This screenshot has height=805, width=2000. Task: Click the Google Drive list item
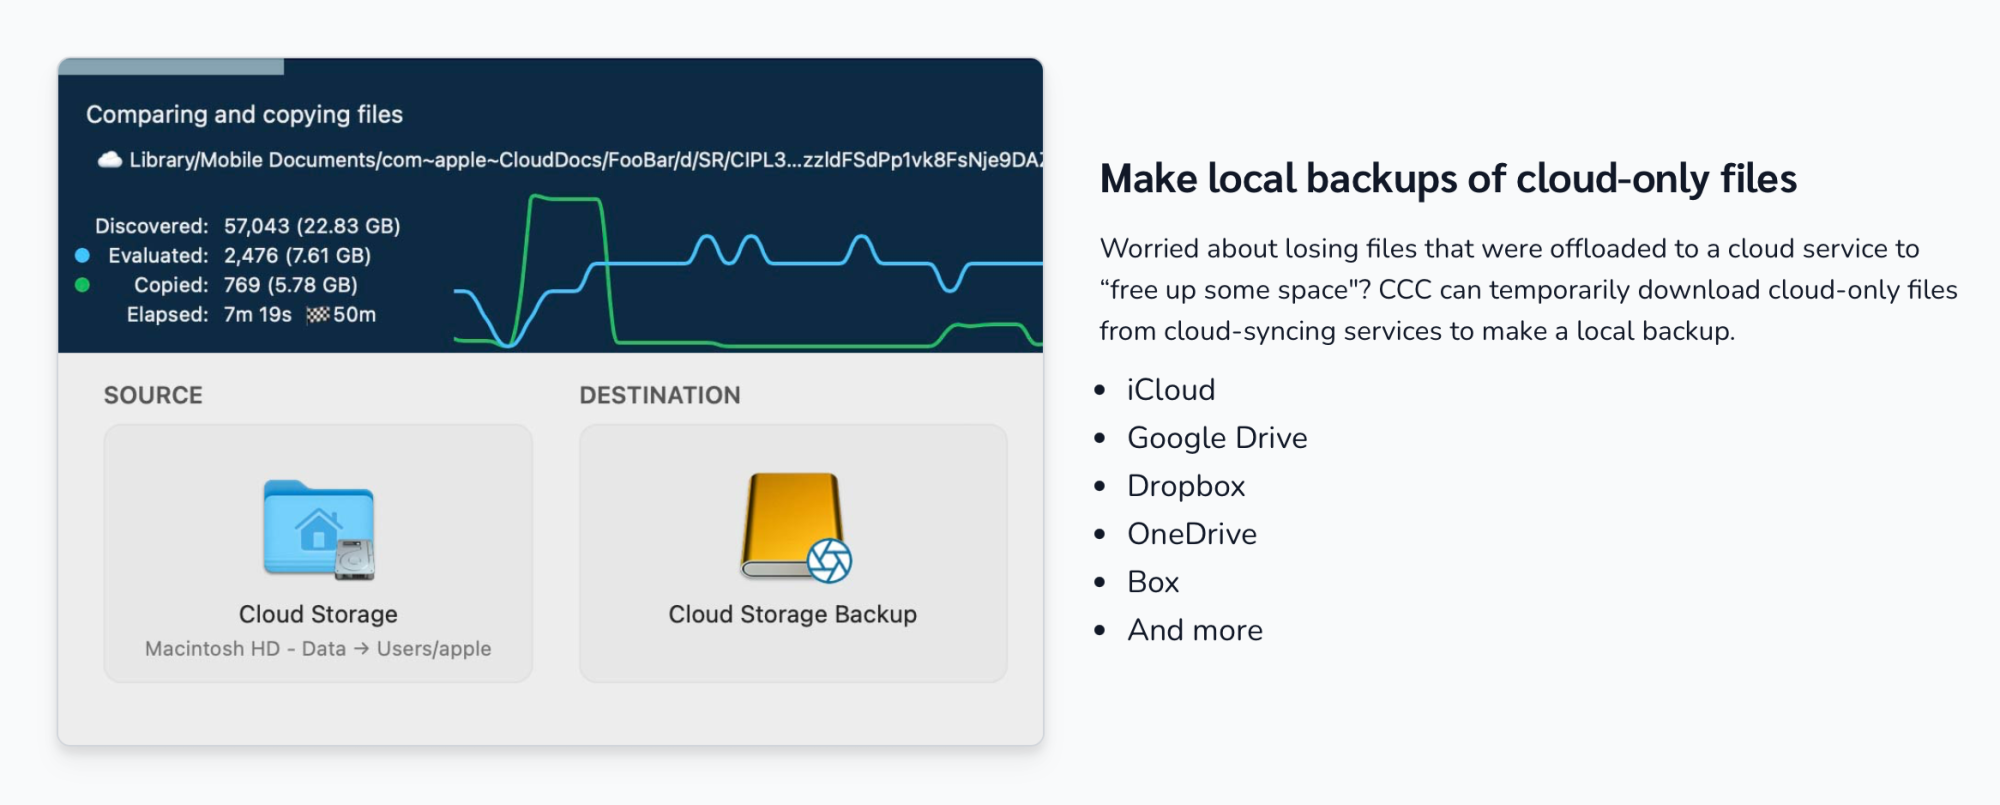(1217, 438)
